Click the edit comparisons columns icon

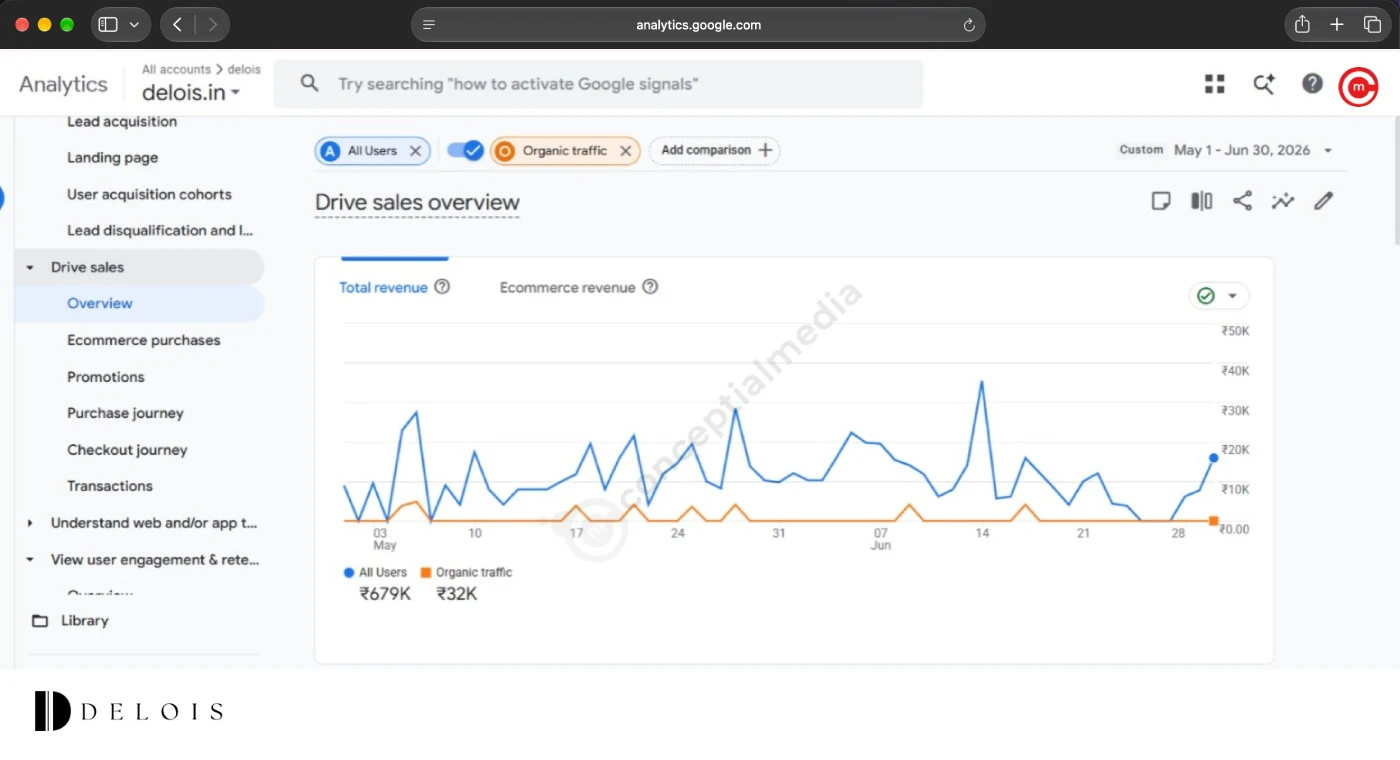tap(1201, 201)
